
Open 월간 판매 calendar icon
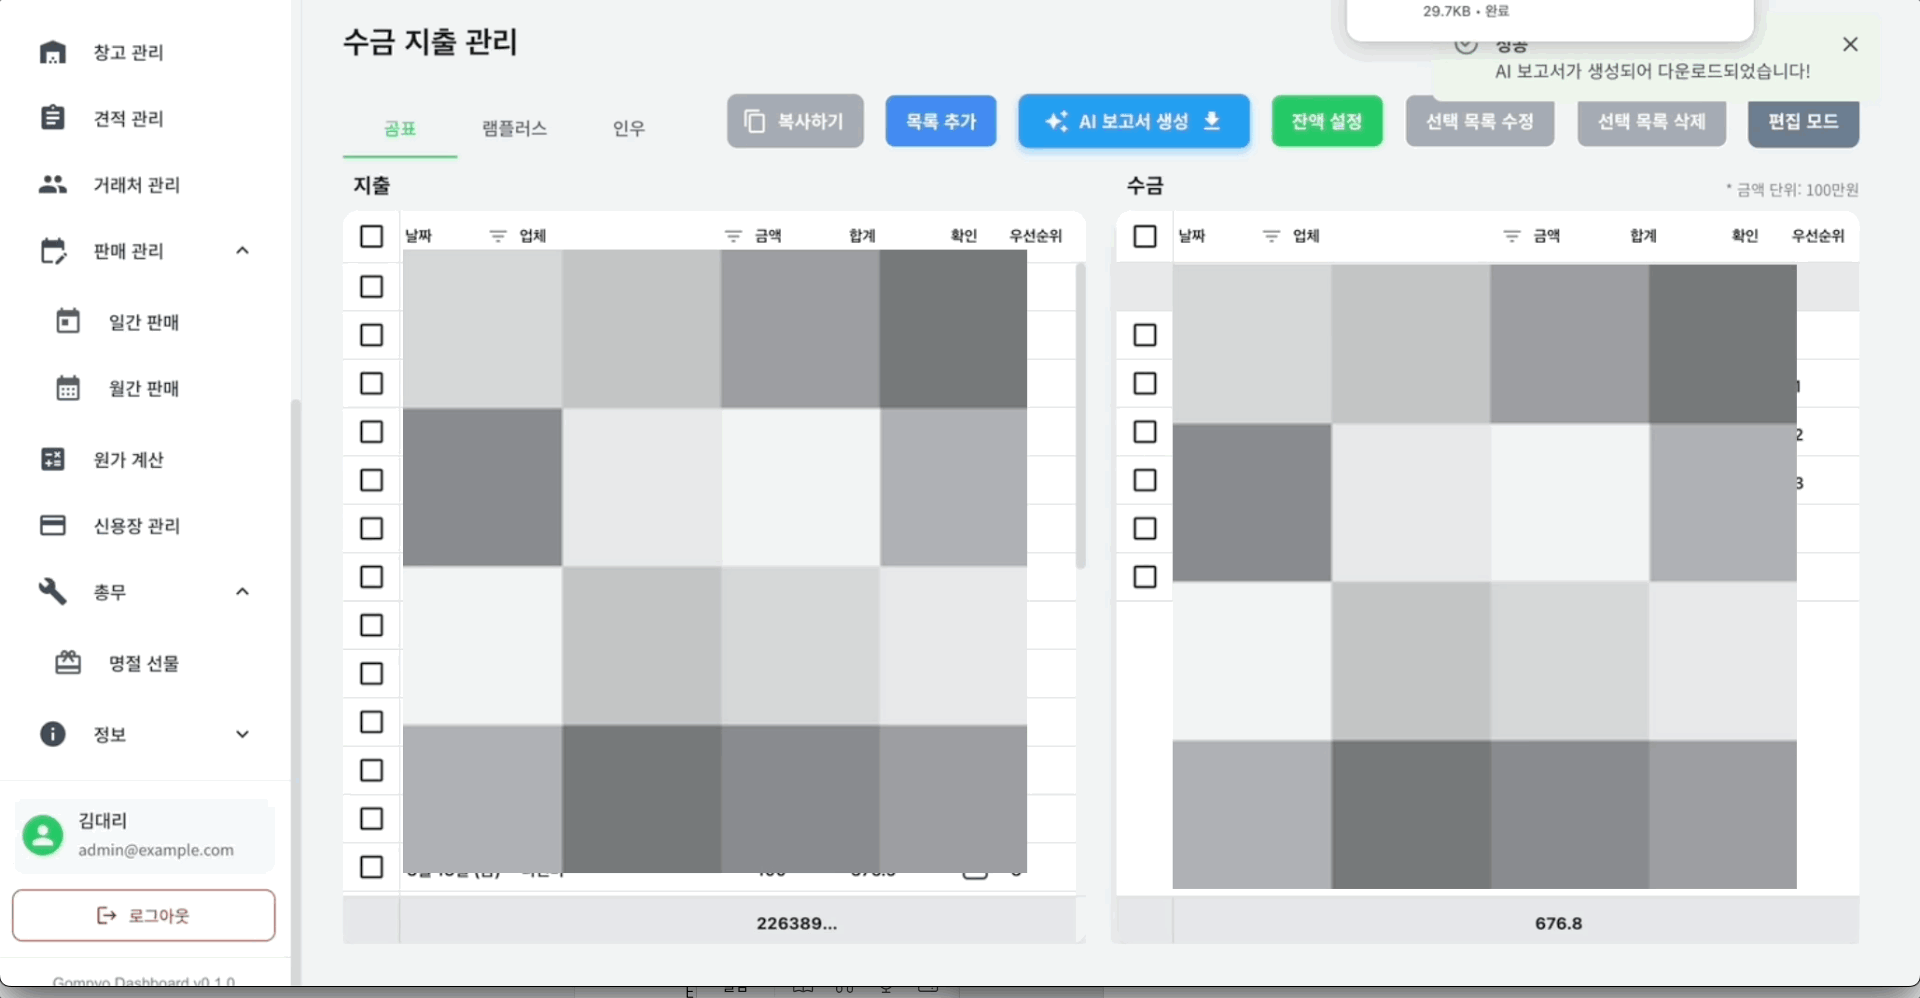point(68,388)
